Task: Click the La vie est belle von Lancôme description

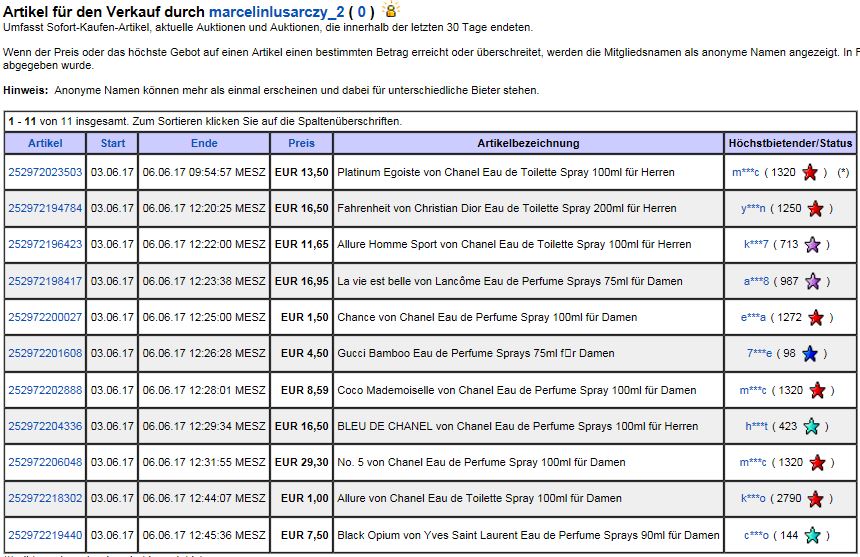Action: point(510,281)
